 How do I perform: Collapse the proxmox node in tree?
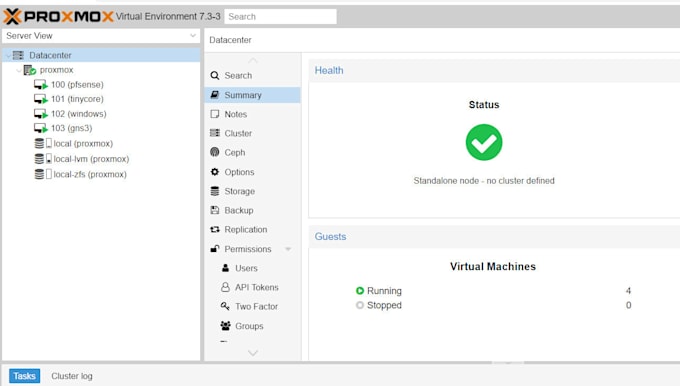tap(19, 70)
